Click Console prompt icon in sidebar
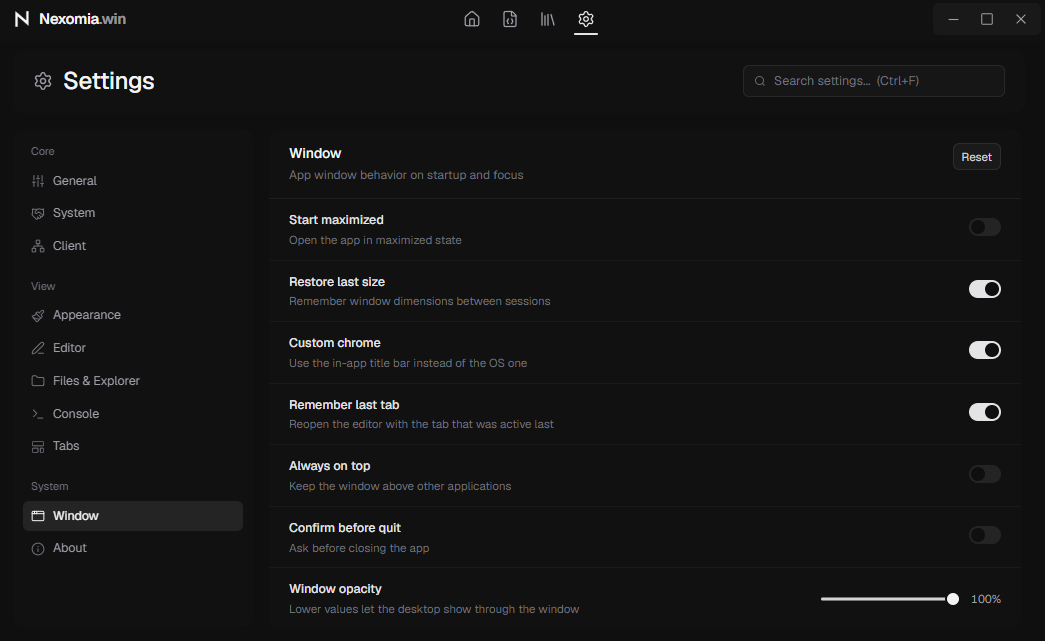This screenshot has height=641, width=1045. click(x=38, y=414)
